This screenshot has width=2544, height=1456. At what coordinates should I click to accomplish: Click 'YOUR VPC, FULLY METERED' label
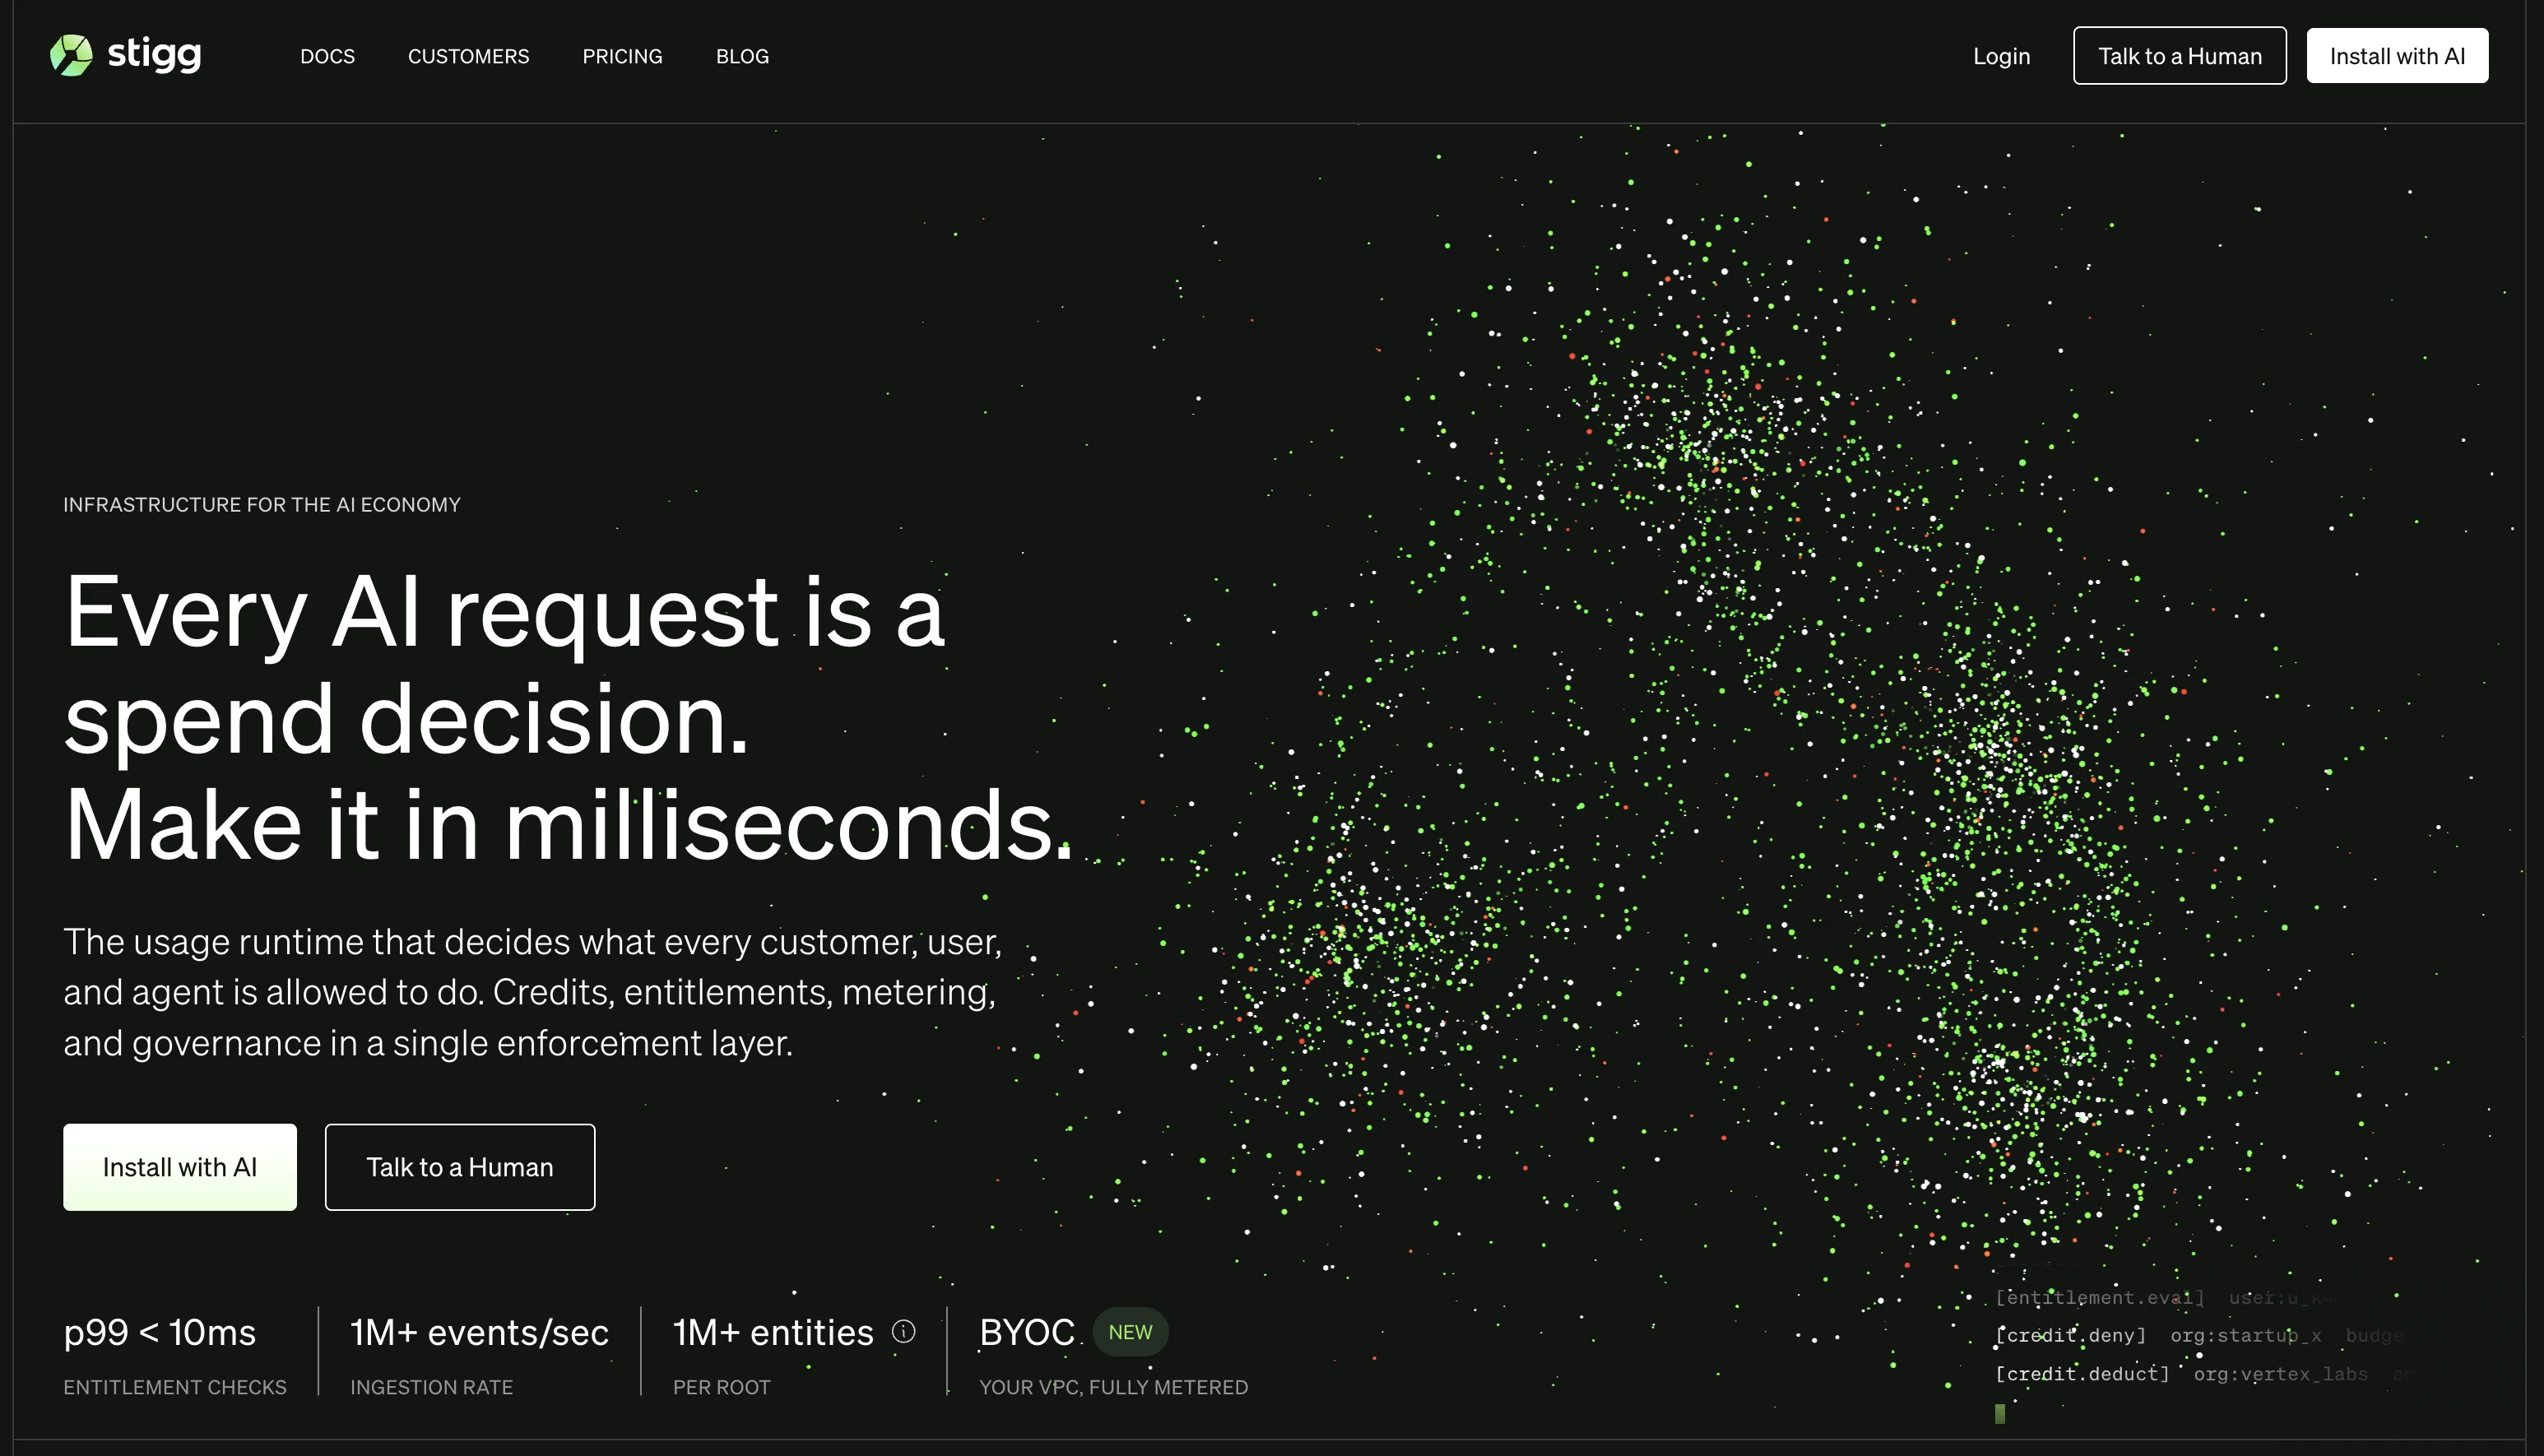pos(1113,1387)
